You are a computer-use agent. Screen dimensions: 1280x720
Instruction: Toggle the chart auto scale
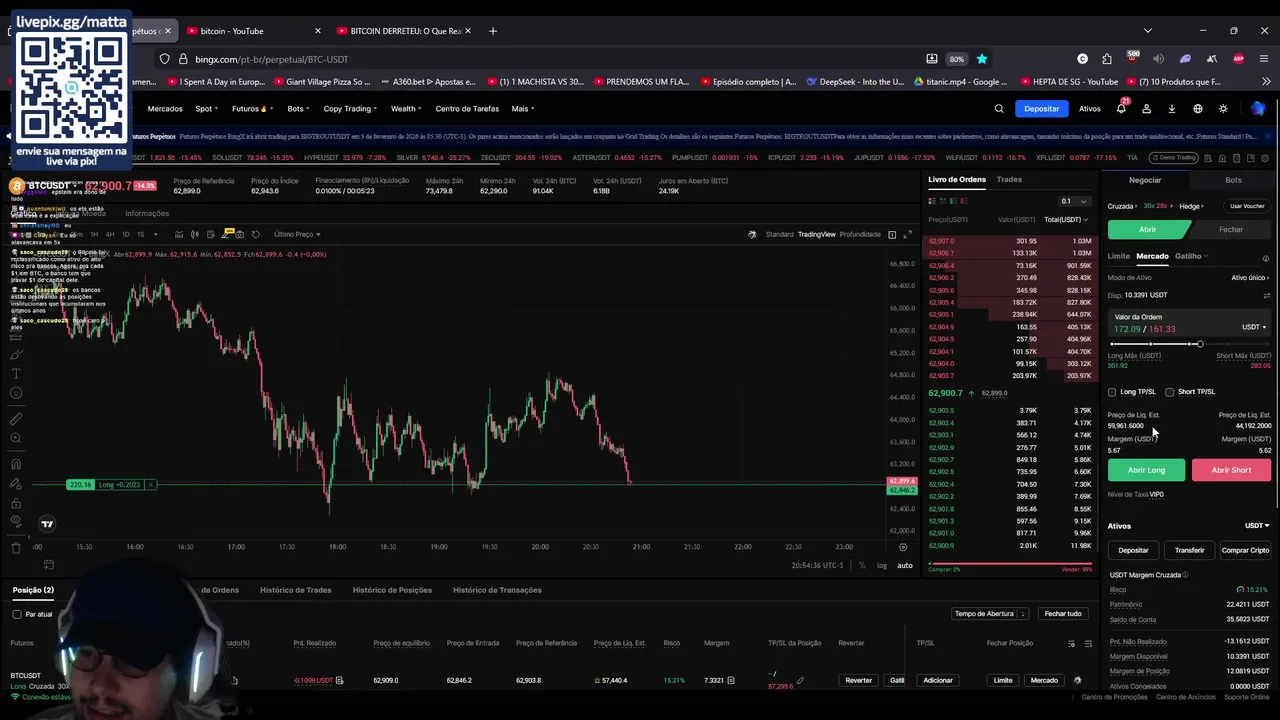(x=904, y=566)
